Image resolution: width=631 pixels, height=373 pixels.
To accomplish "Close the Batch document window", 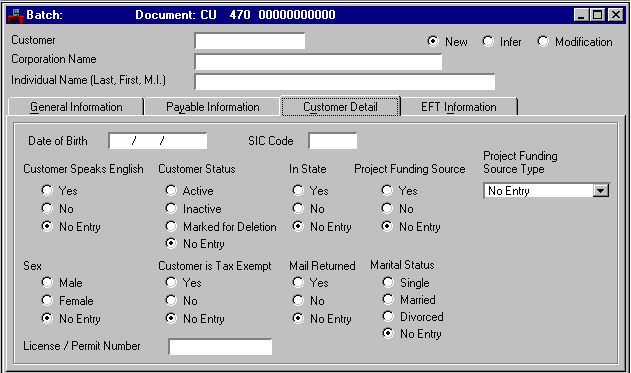I will [616, 15].
